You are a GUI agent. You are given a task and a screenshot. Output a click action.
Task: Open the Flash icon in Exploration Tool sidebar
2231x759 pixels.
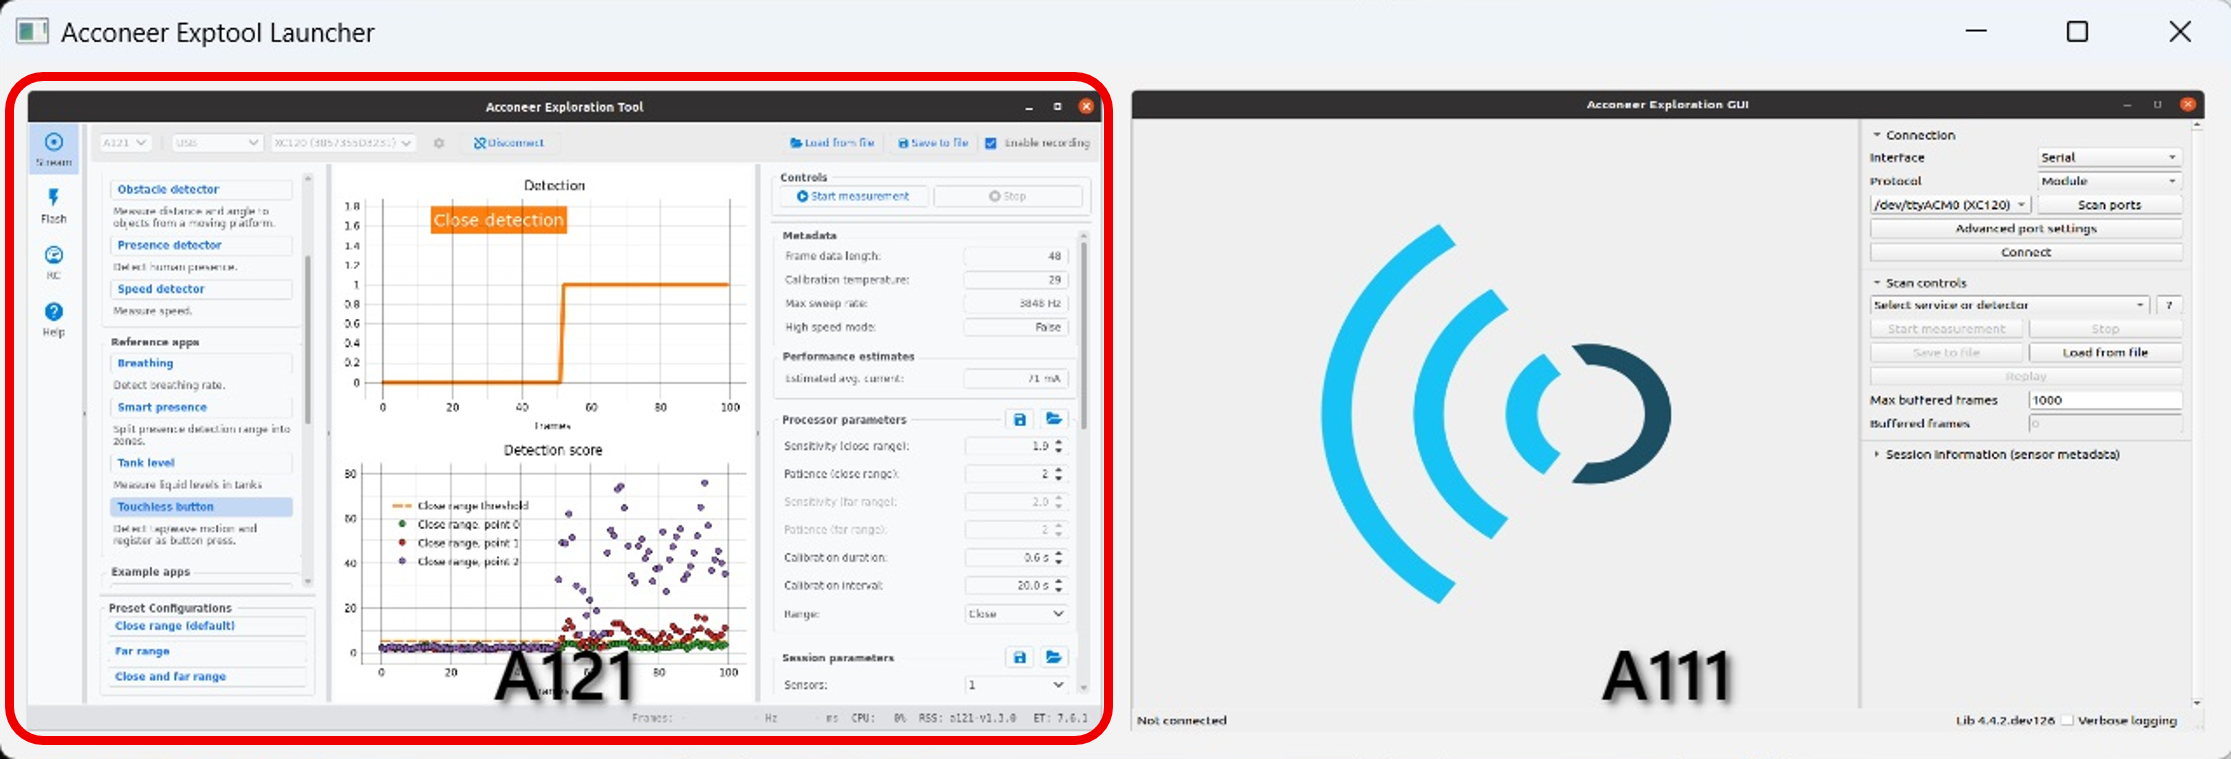(x=54, y=205)
